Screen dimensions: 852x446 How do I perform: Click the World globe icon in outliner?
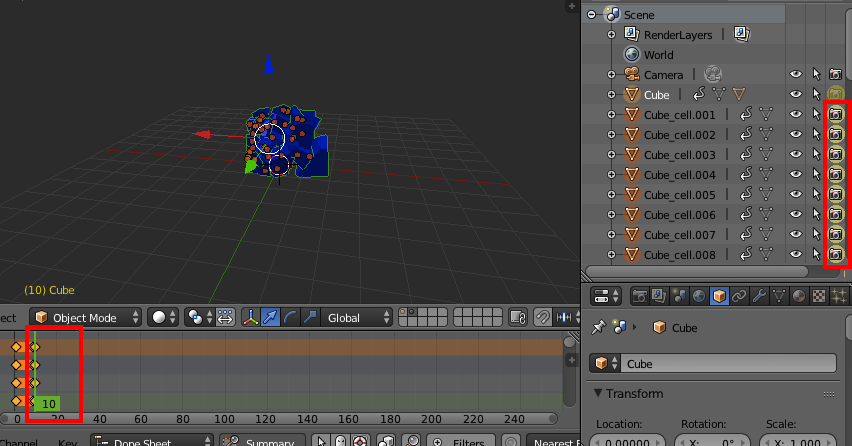pos(631,54)
